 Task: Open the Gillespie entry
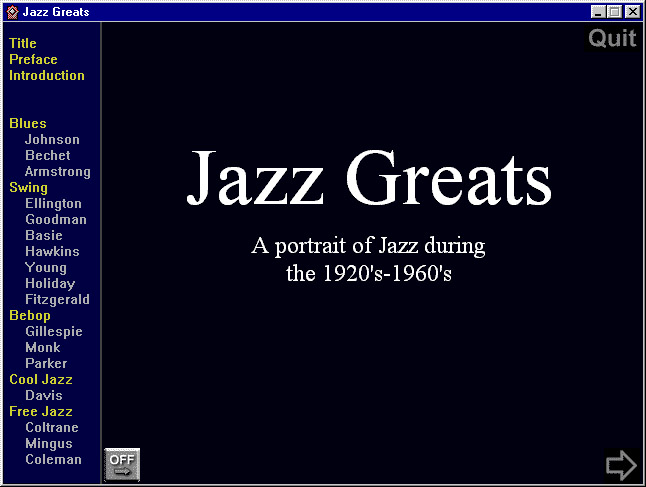click(x=54, y=331)
